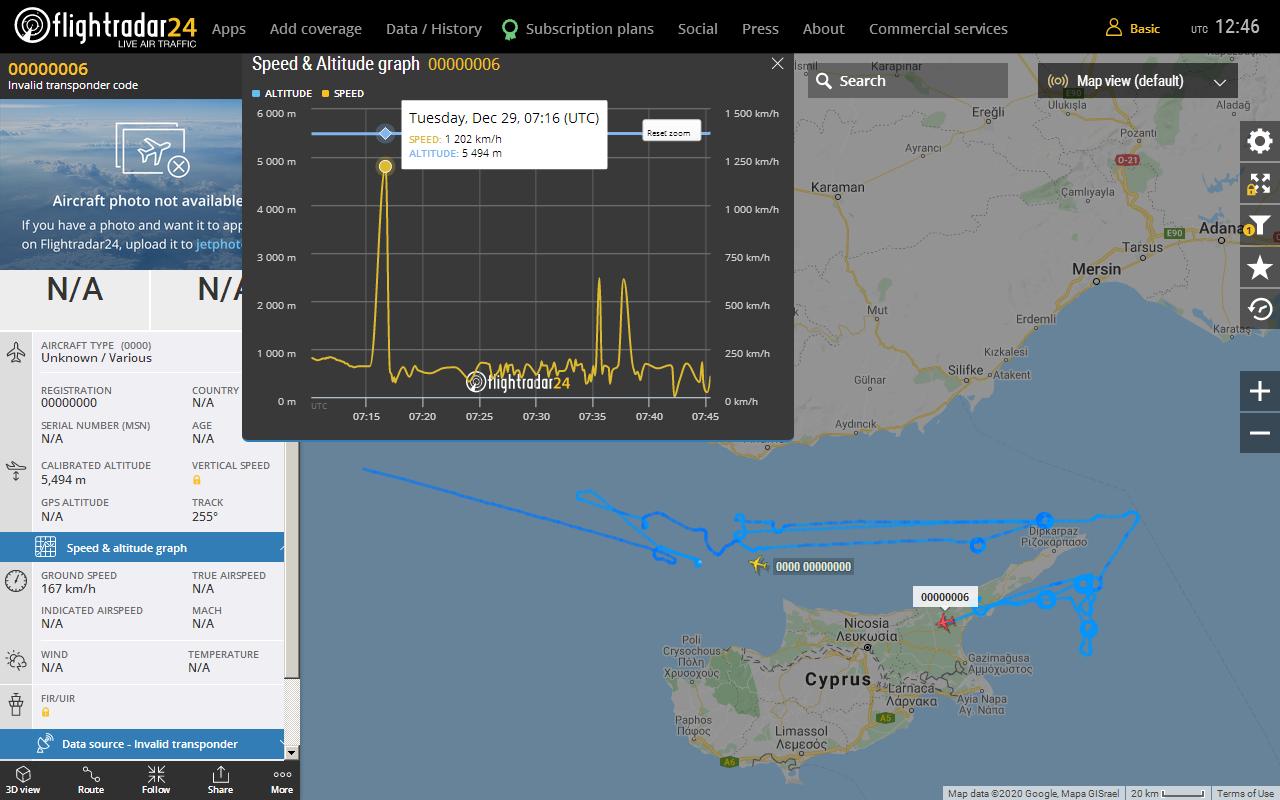The height and width of the screenshot is (800, 1280).
Task: Click the aircraft photo placeholder icon
Action: pyautogui.click(x=152, y=150)
